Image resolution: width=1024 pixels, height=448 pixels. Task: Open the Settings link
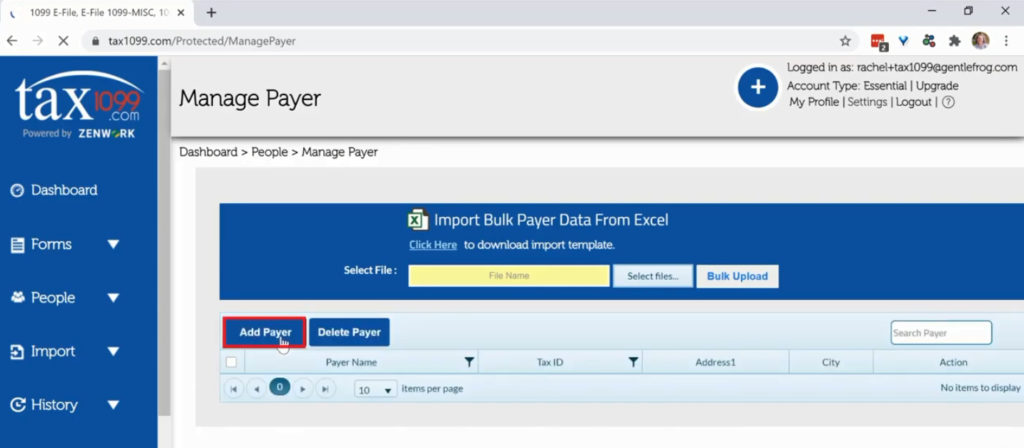pyautogui.click(x=867, y=103)
